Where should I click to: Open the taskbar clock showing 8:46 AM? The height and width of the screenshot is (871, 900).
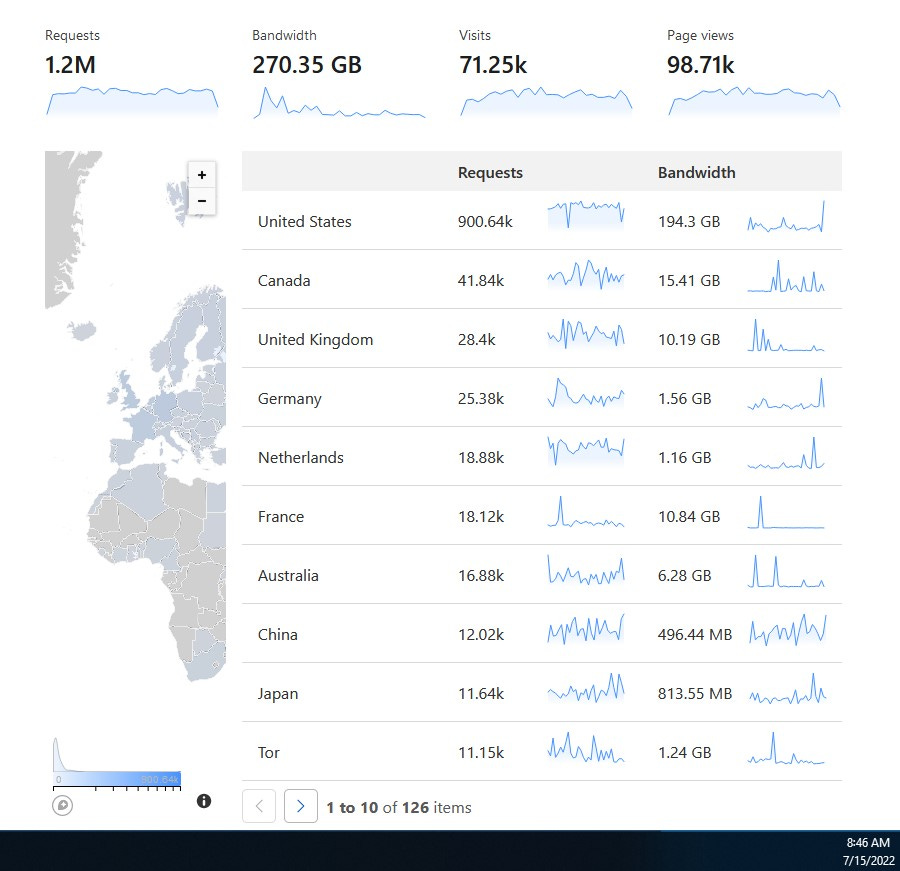868,842
